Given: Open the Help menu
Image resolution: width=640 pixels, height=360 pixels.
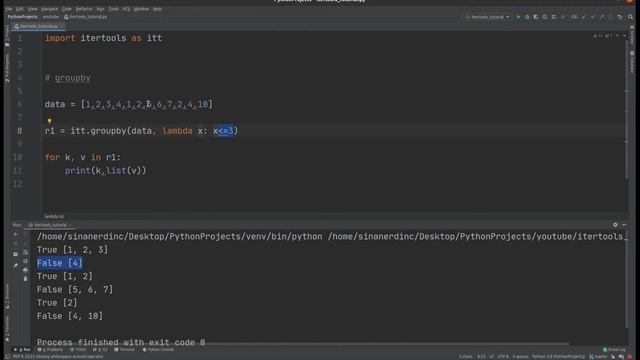Looking at the screenshot, I should 157,9.
